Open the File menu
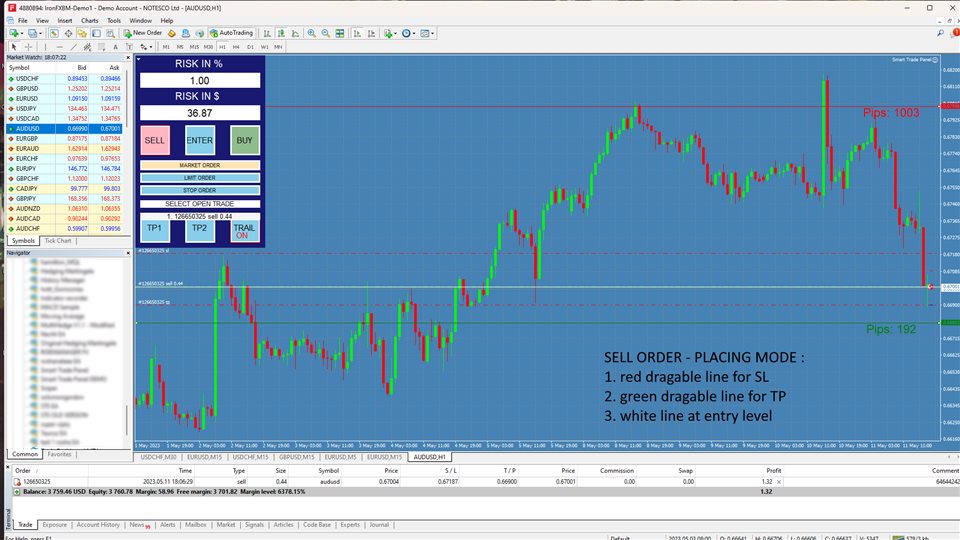This screenshot has height=540, width=960. coord(23,20)
